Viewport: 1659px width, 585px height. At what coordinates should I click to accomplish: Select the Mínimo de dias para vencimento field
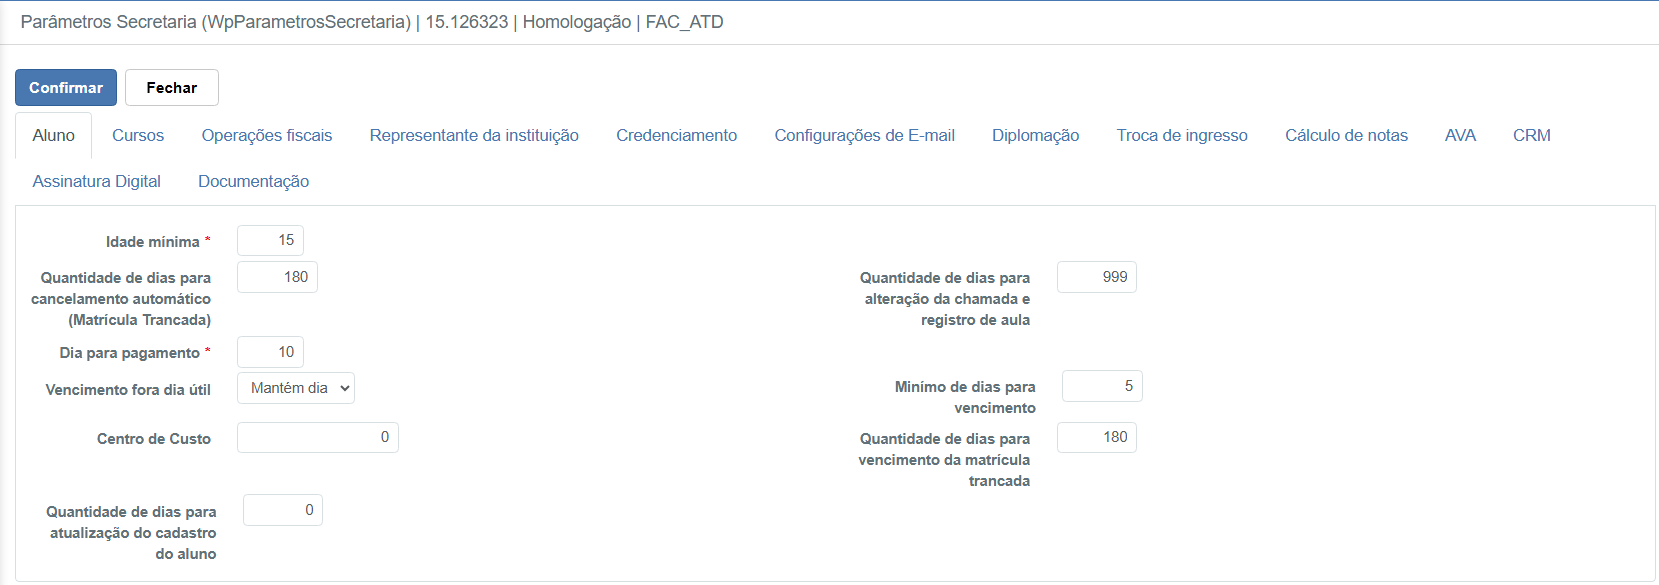point(1101,387)
